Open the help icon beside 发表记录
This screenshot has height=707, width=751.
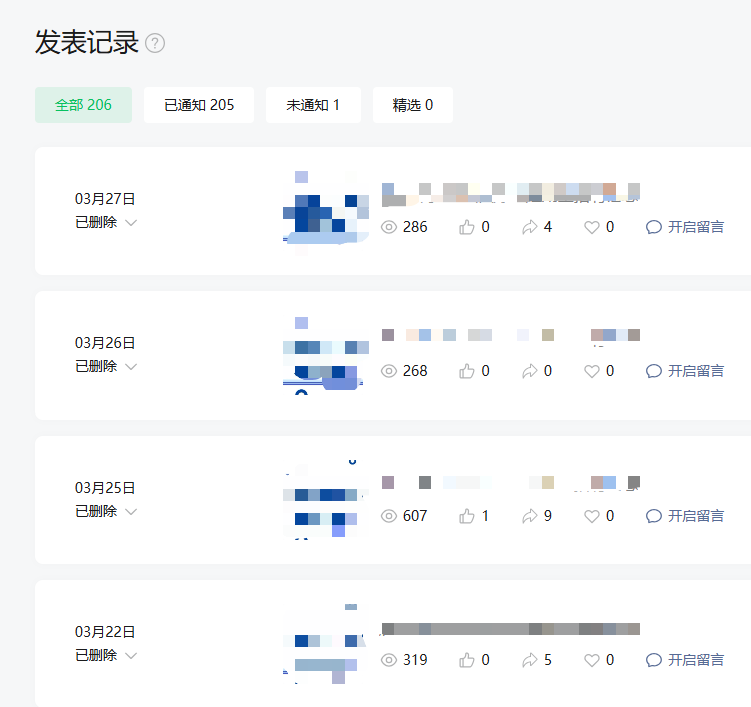pyautogui.click(x=155, y=43)
